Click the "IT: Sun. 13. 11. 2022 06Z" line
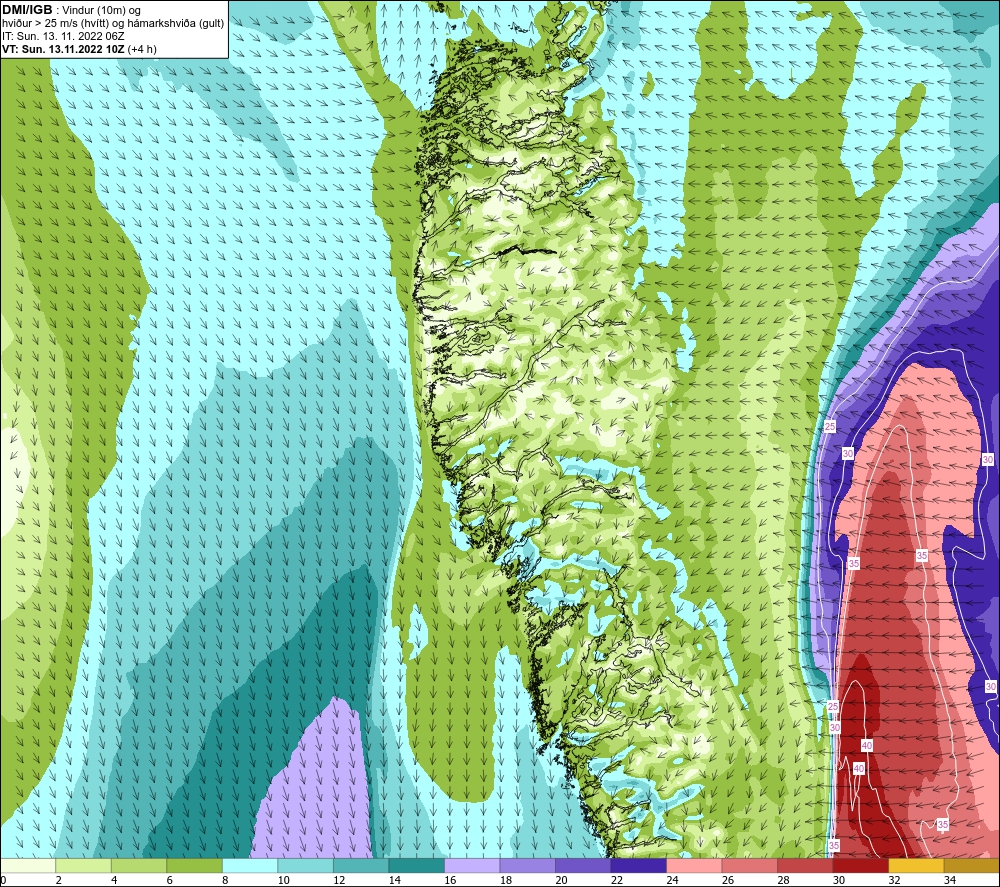Viewport: 1000px width, 887px height. point(63,36)
